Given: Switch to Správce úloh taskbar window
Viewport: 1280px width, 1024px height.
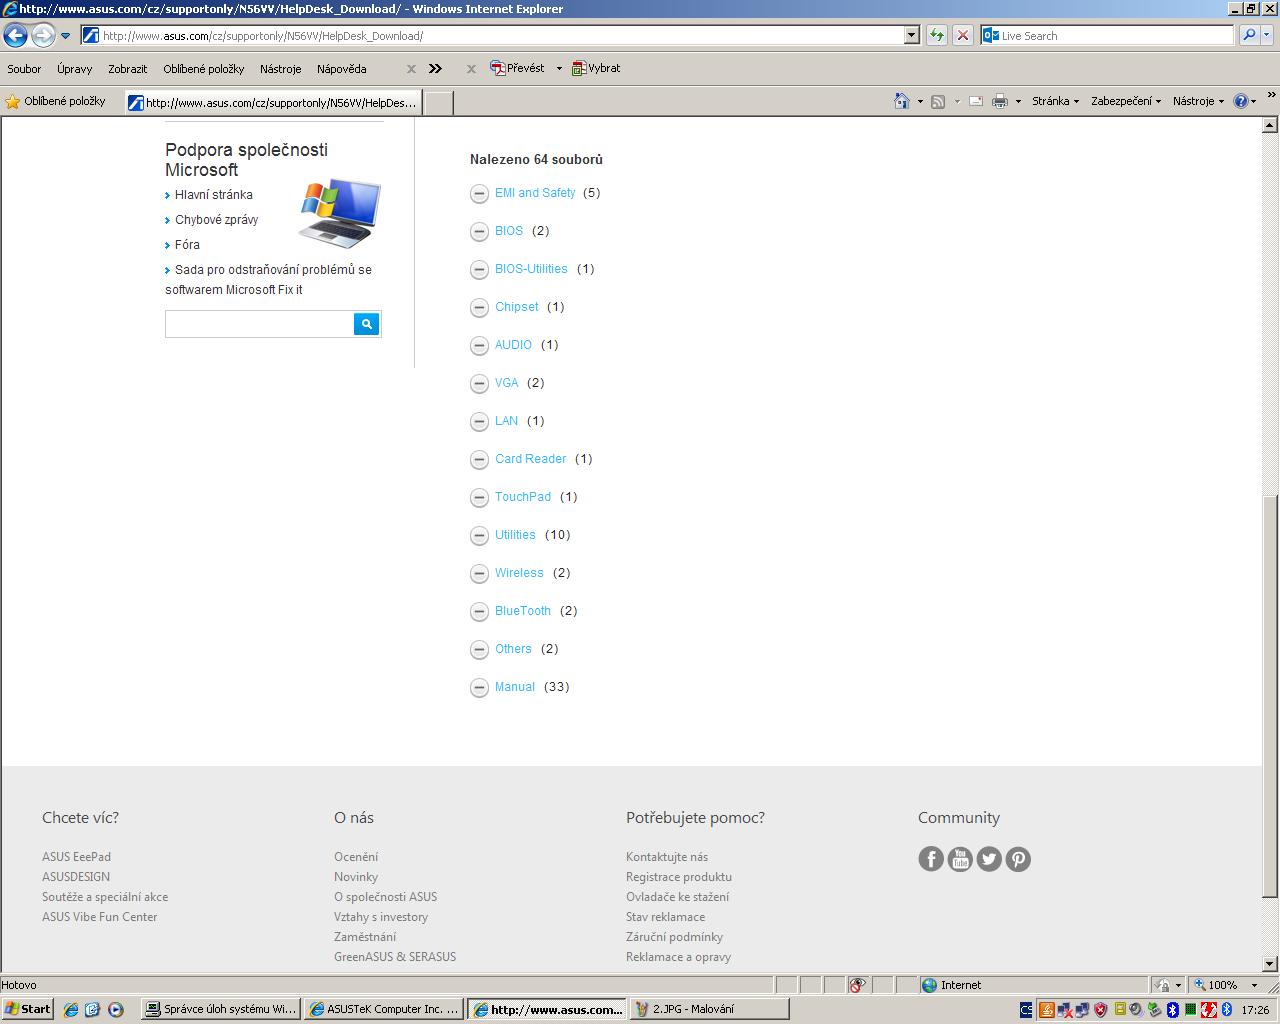Looking at the screenshot, I should (x=221, y=1009).
